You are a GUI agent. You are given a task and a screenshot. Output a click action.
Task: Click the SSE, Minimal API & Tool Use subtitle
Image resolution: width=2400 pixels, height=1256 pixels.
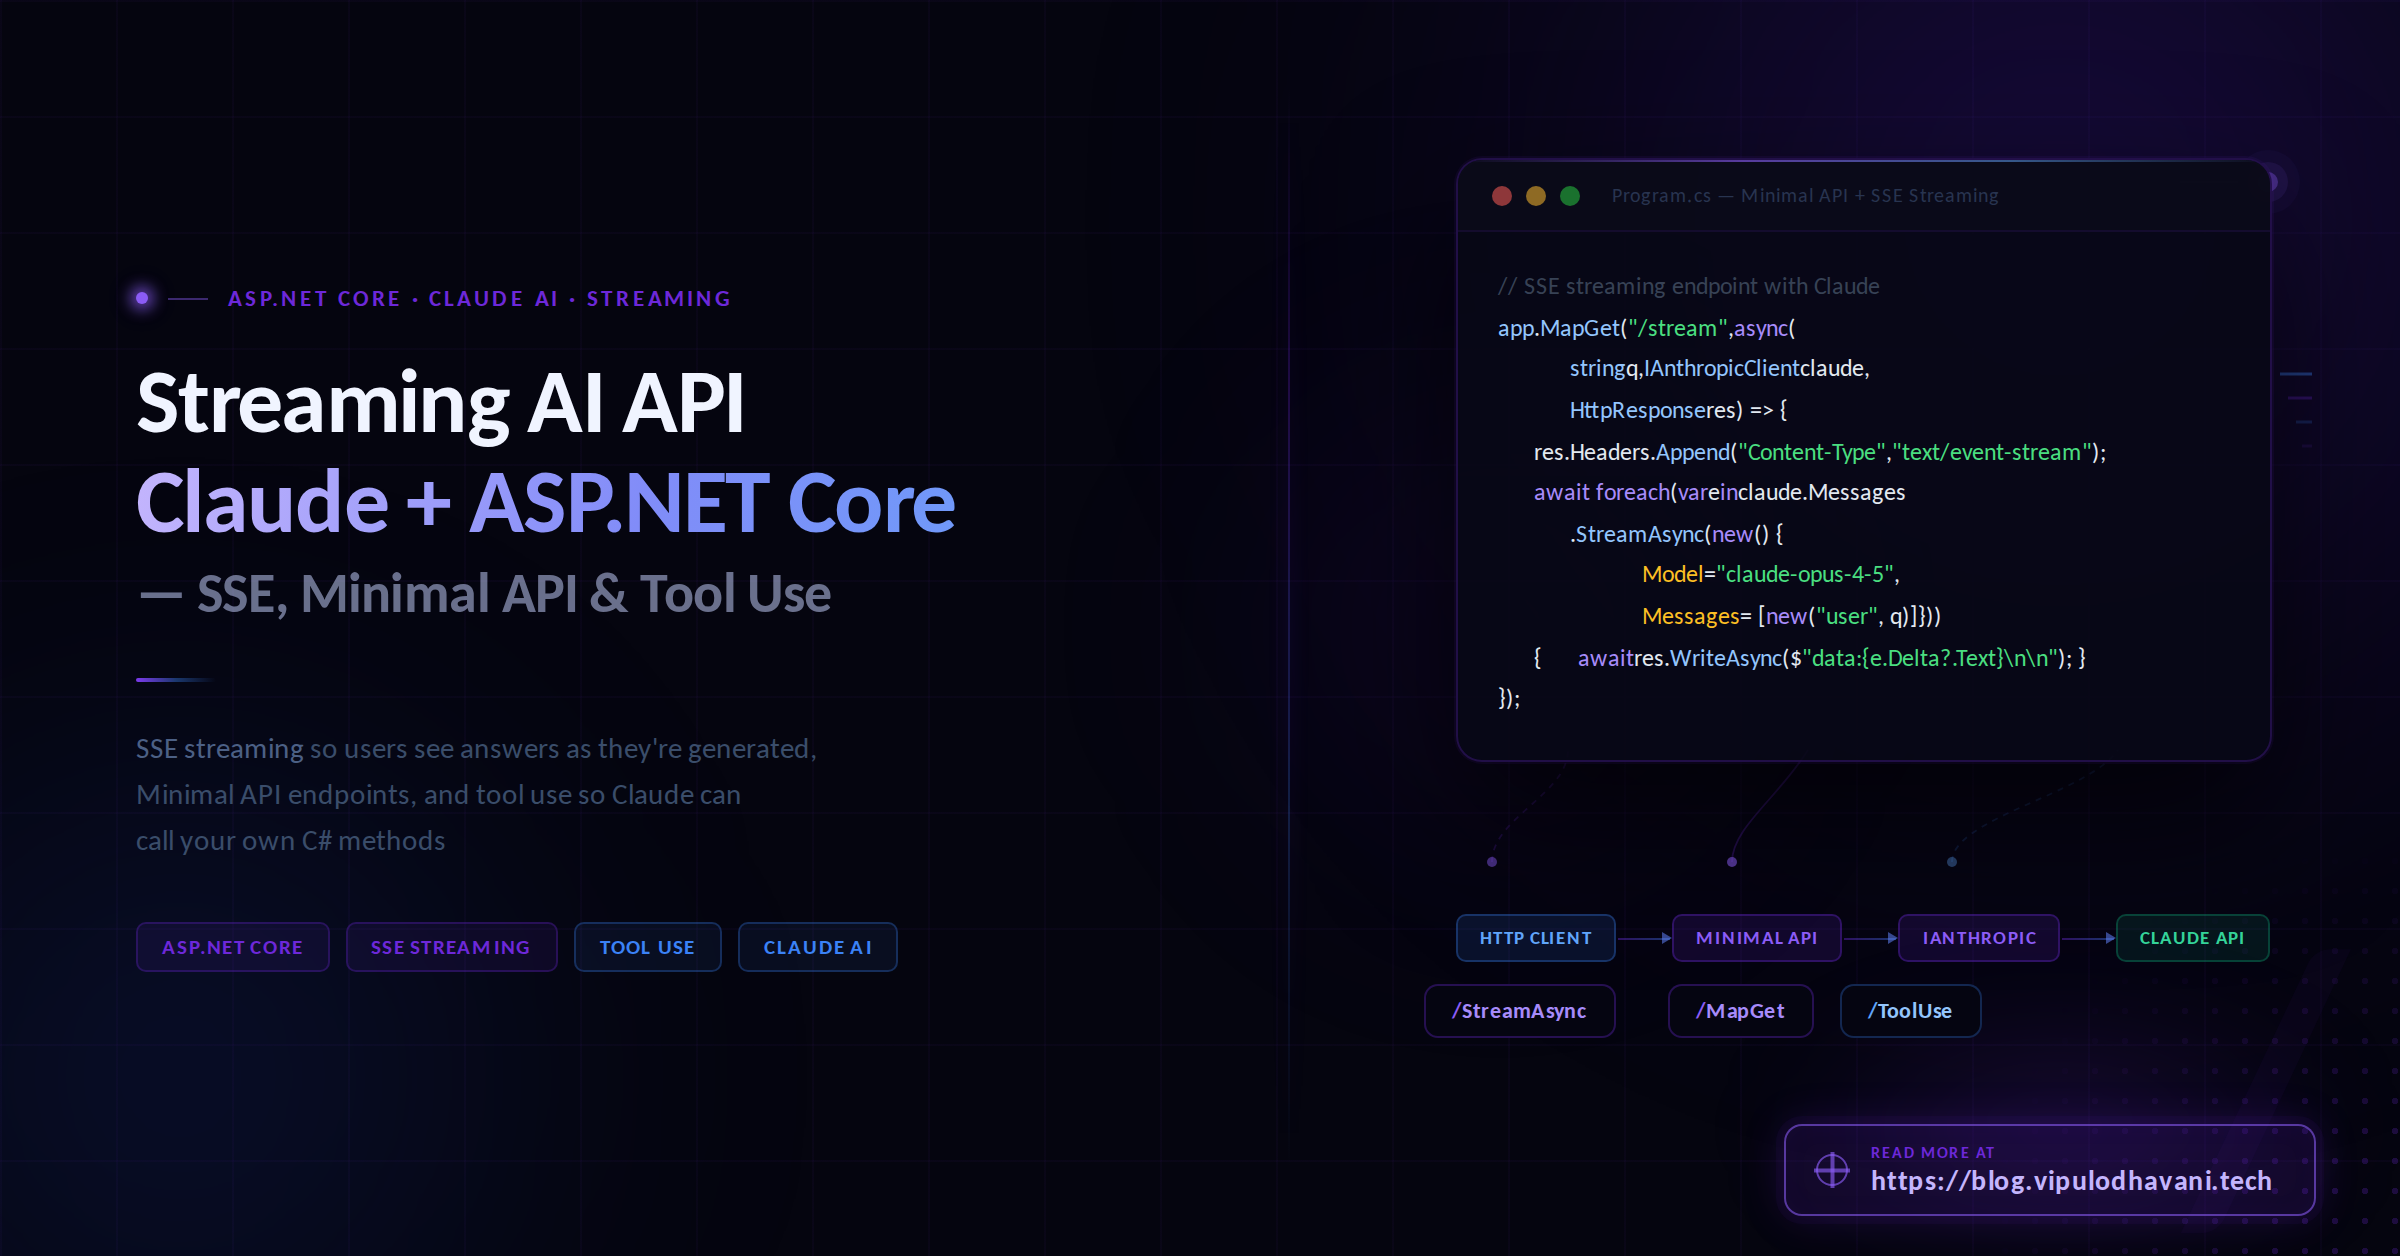click(x=484, y=594)
